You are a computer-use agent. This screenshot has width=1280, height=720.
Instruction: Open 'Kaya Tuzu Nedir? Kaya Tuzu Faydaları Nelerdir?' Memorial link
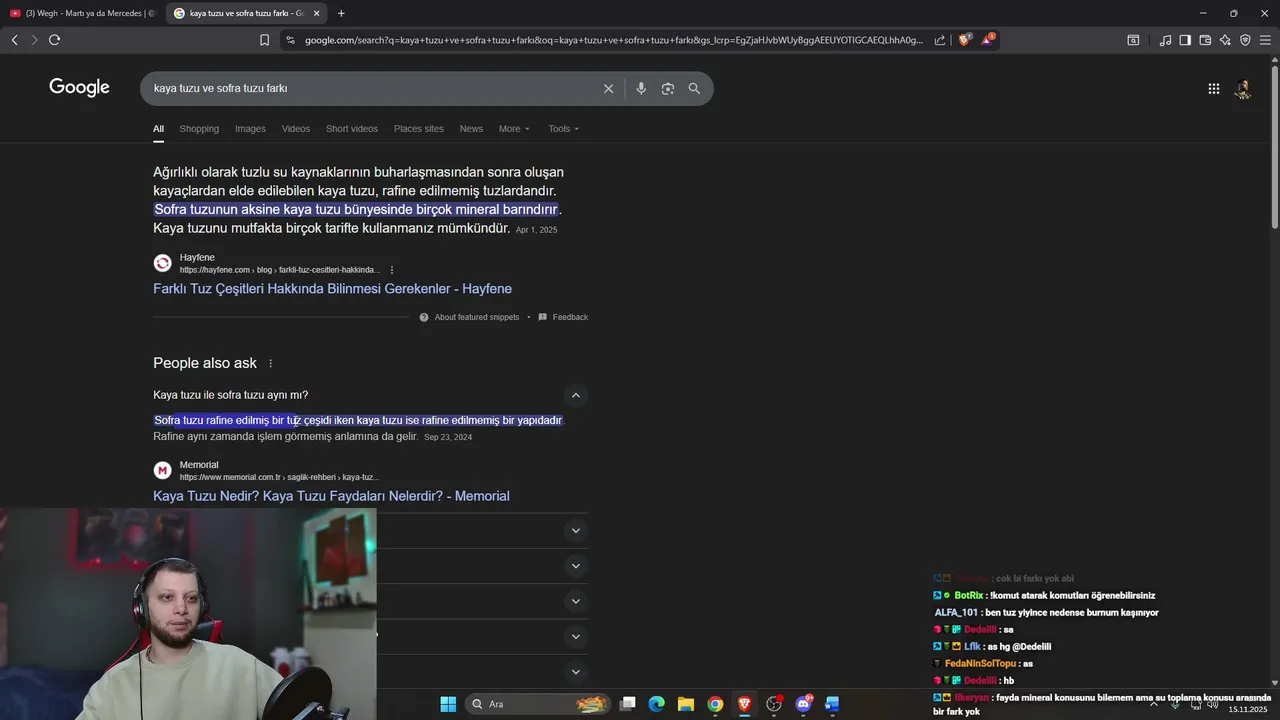(331, 496)
